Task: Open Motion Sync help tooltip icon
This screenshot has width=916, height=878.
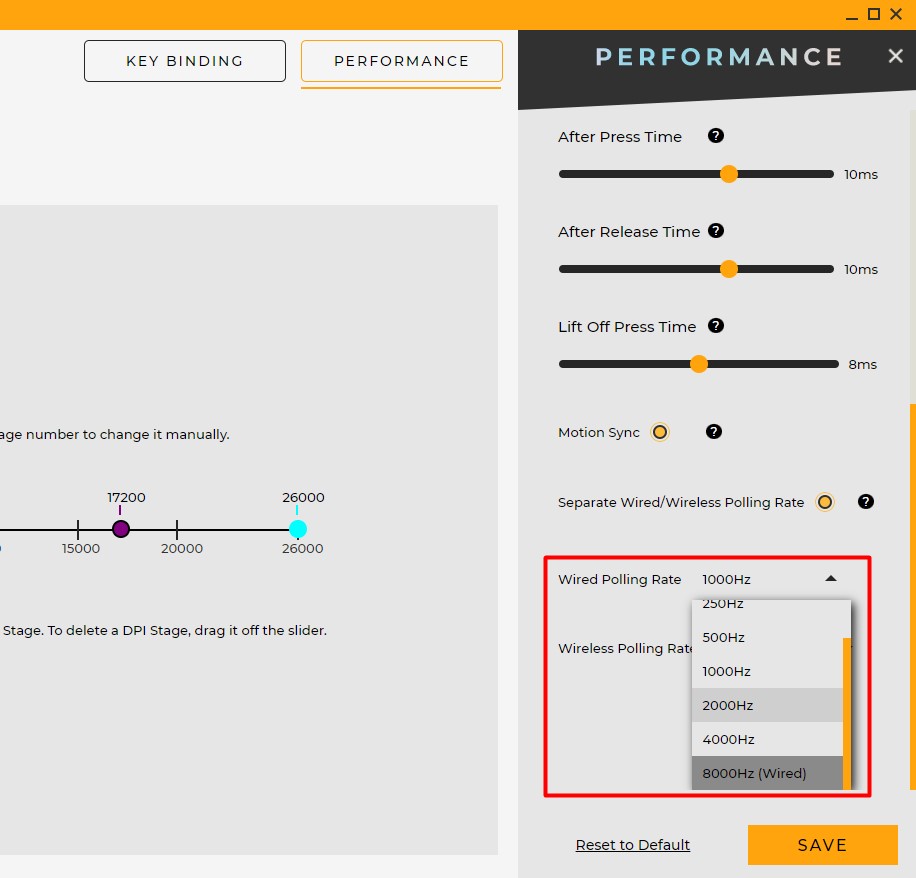Action: [713, 432]
